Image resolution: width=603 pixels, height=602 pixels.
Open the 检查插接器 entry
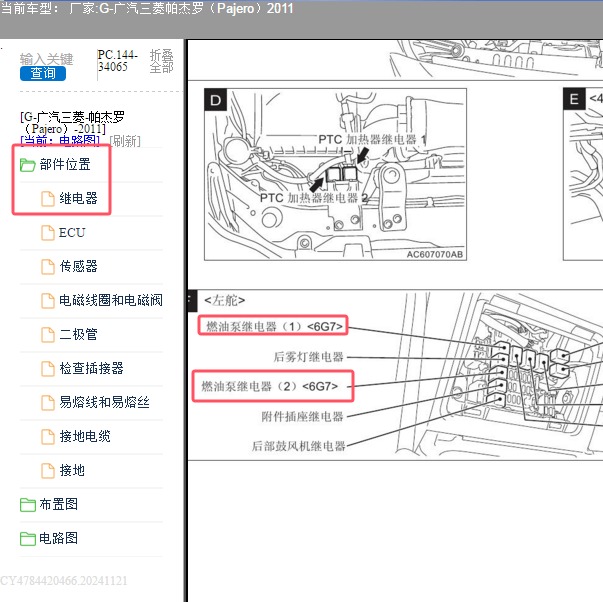point(91,368)
